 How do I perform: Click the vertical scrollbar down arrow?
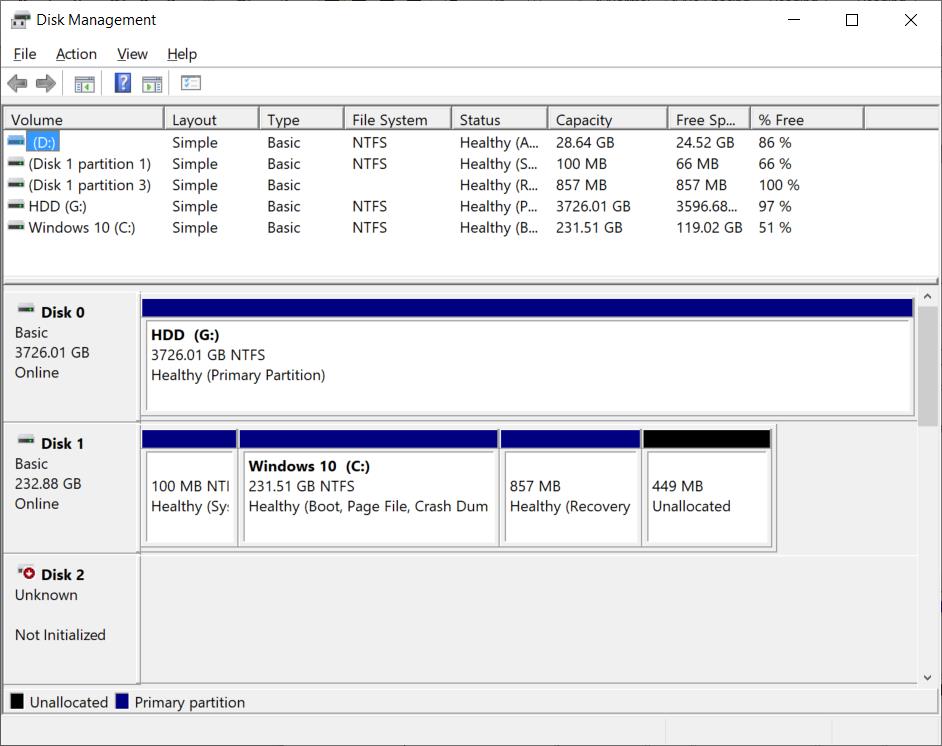pos(925,675)
